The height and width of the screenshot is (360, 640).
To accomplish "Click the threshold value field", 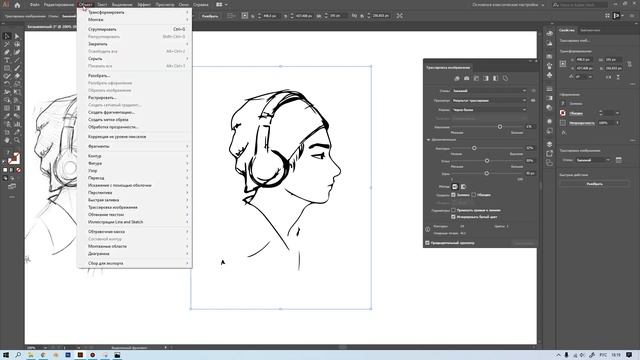I will (x=530, y=127).
